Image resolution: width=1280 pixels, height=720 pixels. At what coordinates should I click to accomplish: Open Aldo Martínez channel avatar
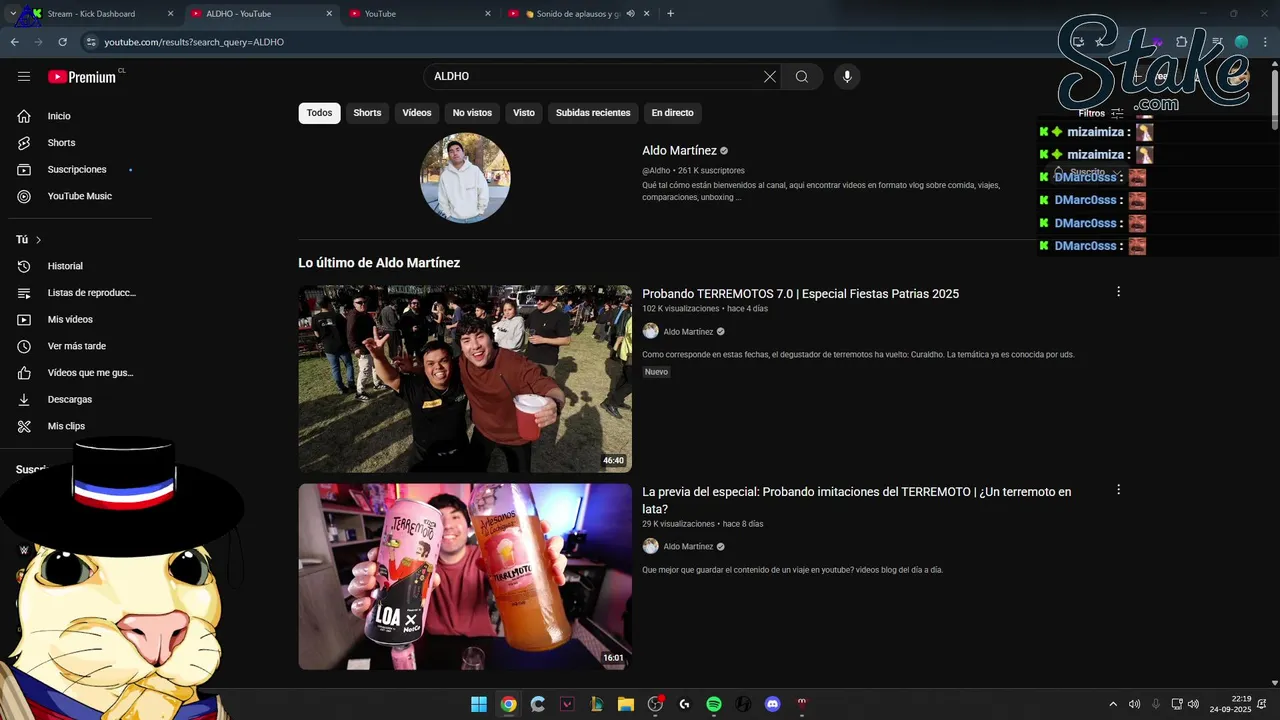(465, 178)
